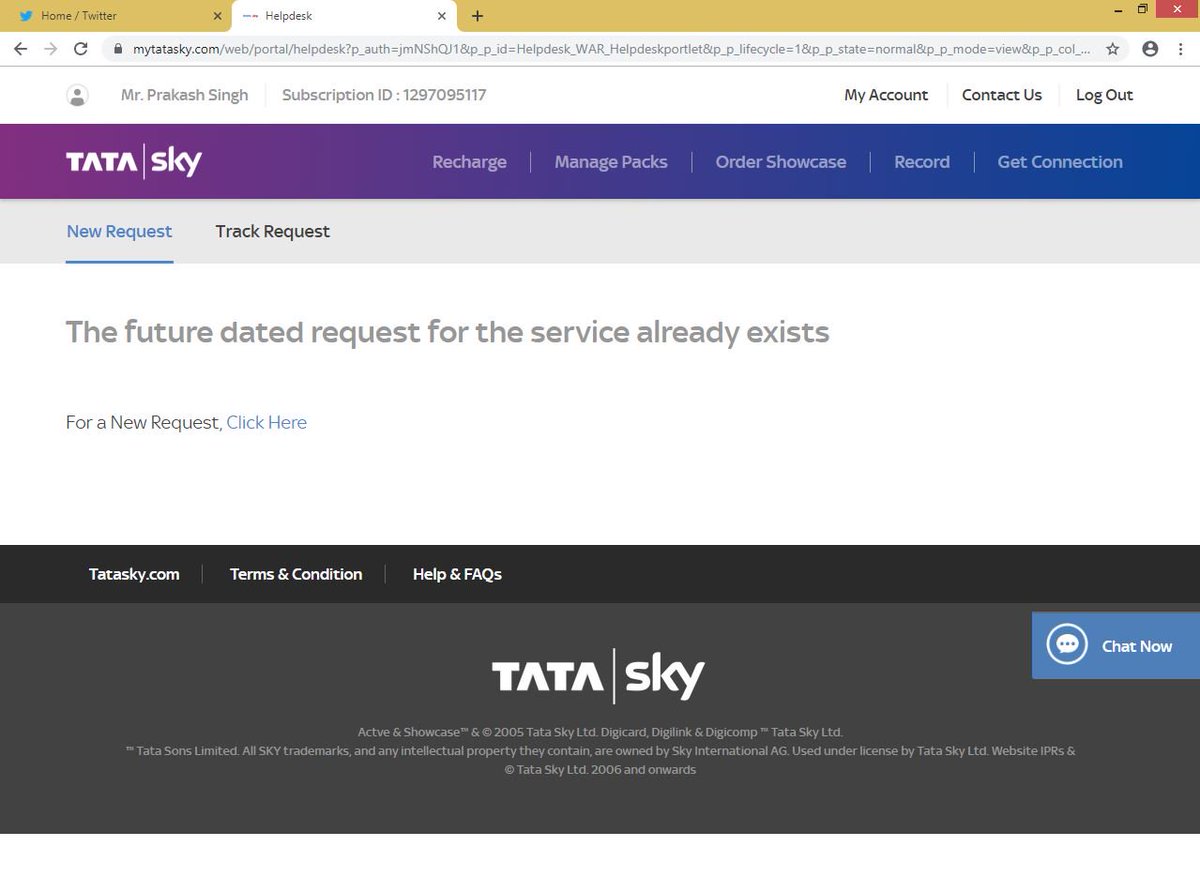The image size is (1200, 892).
Task: Open Terms & Condition
Action: [296, 574]
